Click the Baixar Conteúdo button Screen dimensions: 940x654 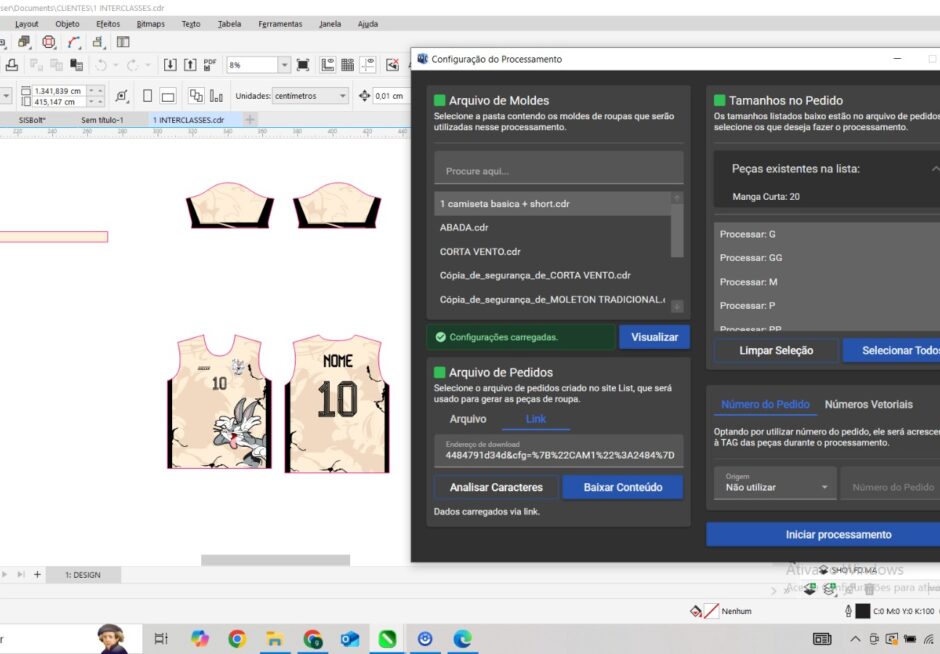click(623, 487)
